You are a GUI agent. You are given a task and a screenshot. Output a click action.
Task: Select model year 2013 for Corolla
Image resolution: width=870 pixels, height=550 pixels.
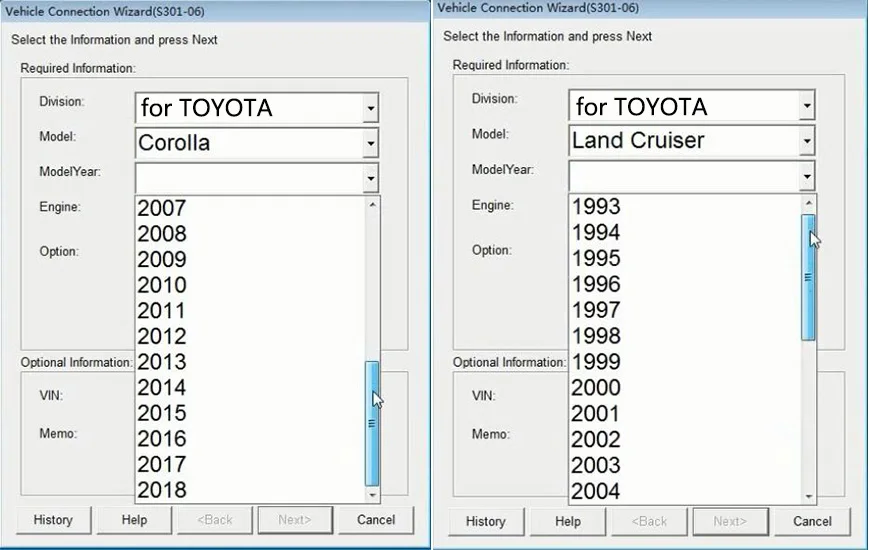[250, 361]
